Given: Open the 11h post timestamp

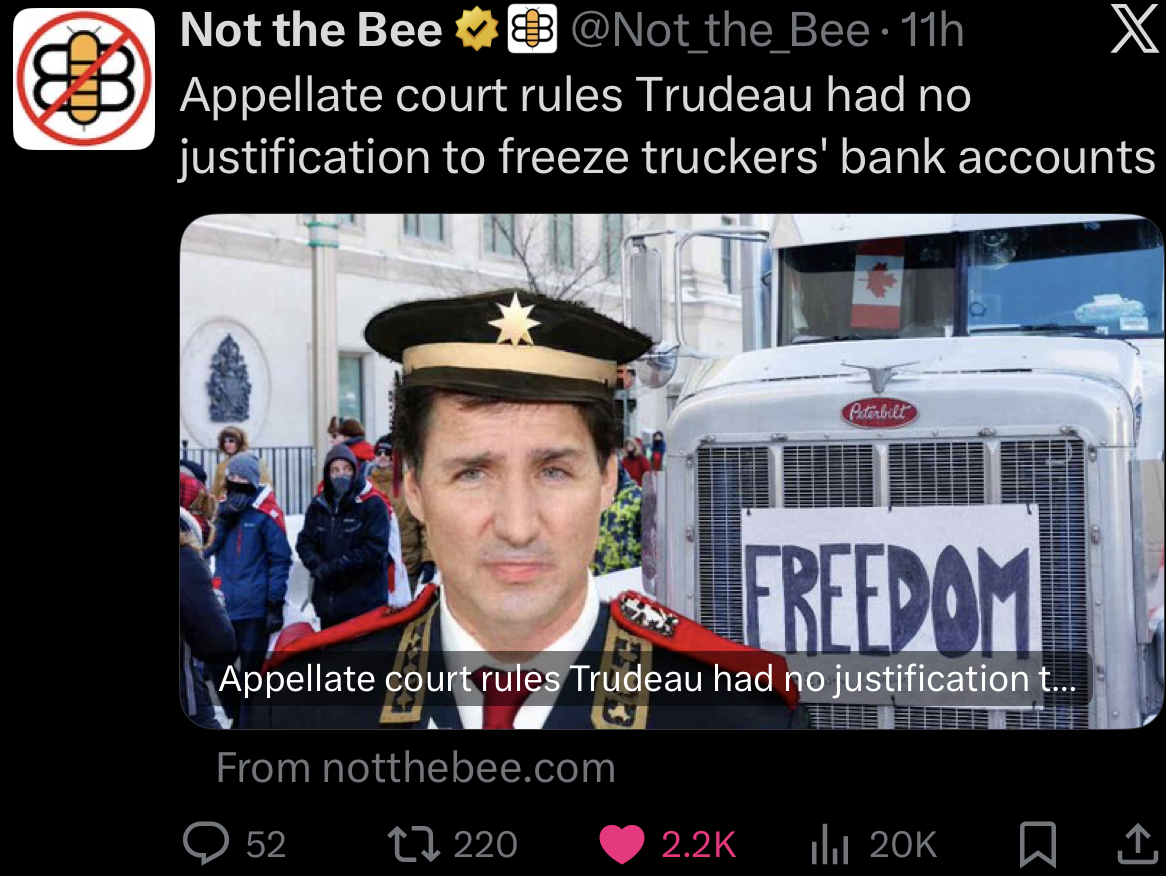Looking at the screenshot, I should point(933,30).
